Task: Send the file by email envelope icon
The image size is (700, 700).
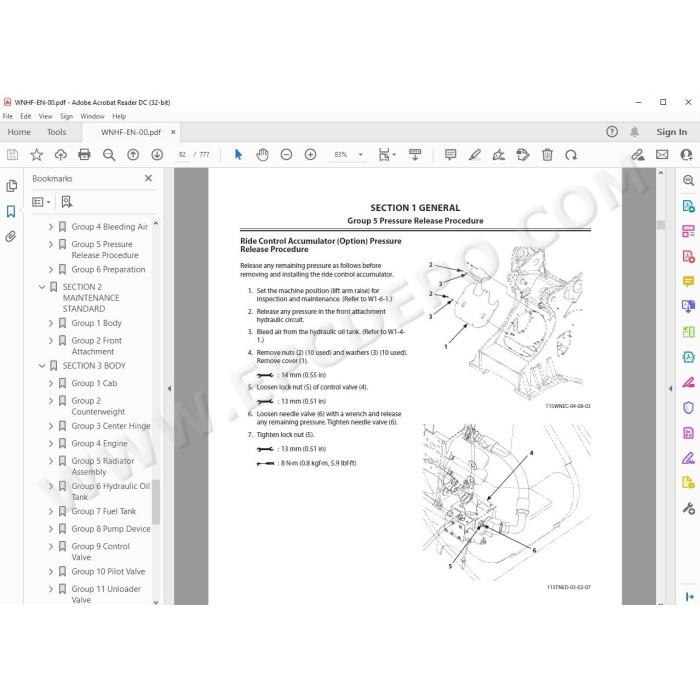Action: 662,154
